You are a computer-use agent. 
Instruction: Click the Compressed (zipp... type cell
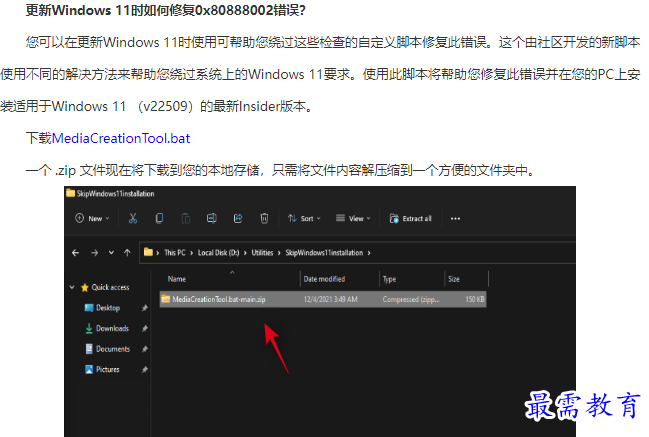tap(411, 299)
